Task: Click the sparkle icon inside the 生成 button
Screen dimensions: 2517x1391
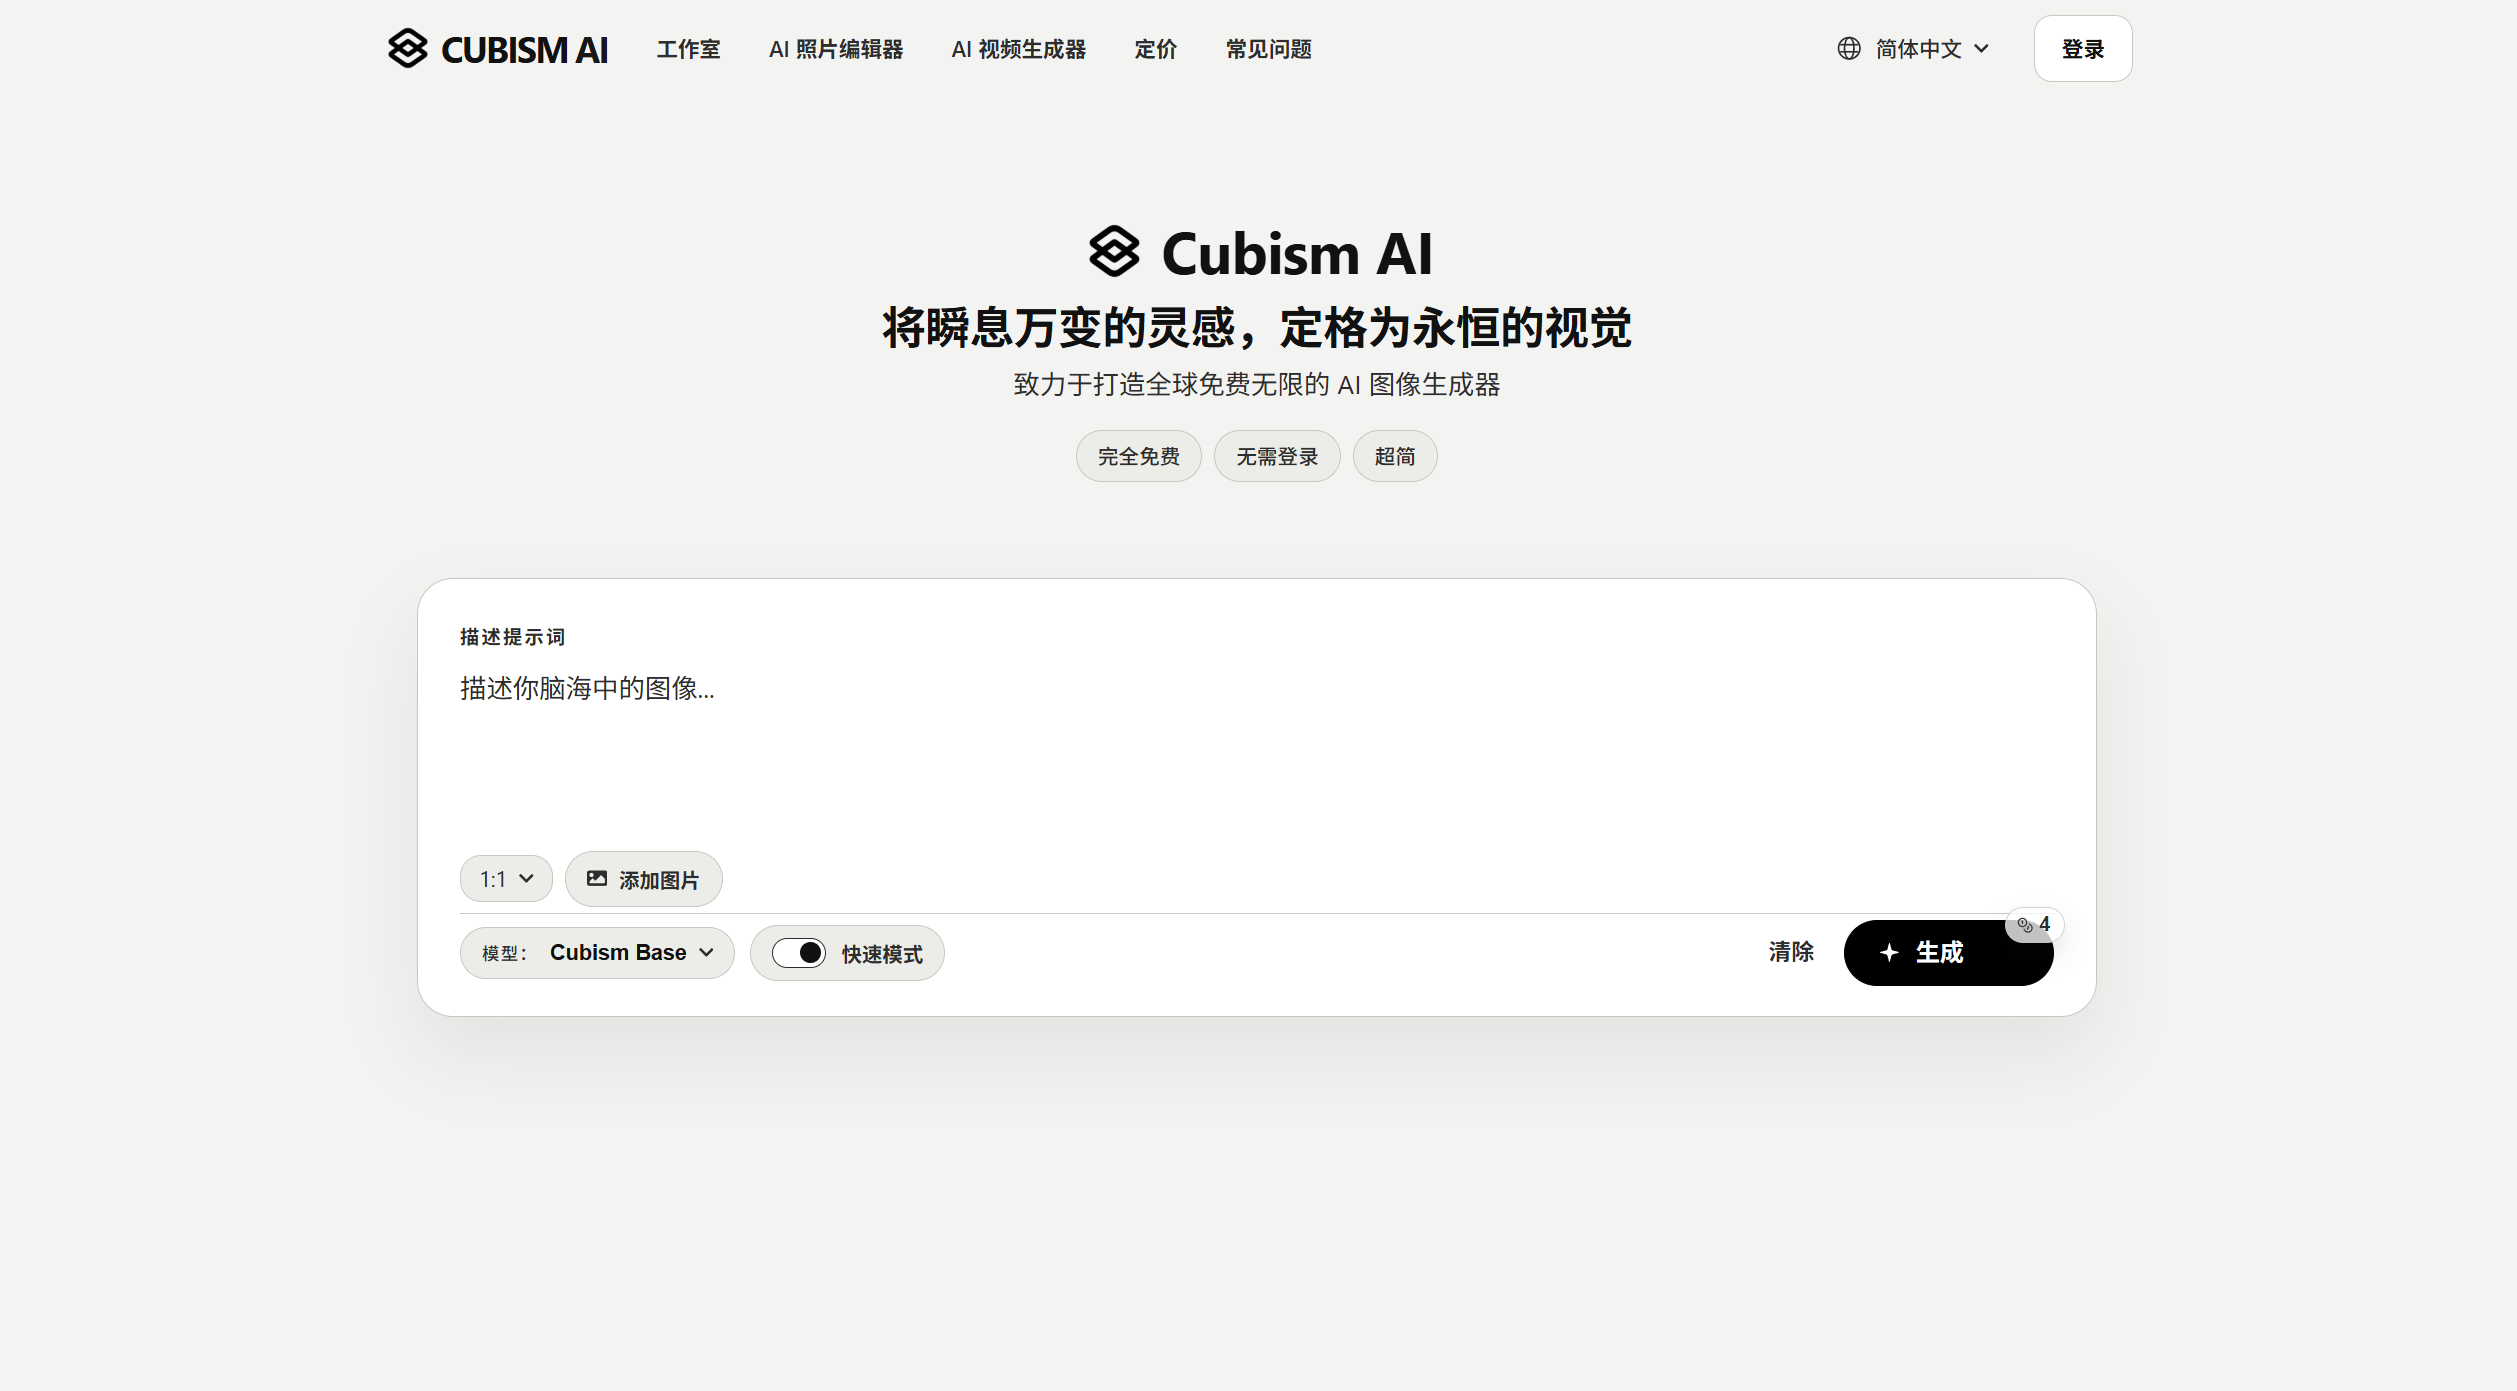Action: point(1888,953)
